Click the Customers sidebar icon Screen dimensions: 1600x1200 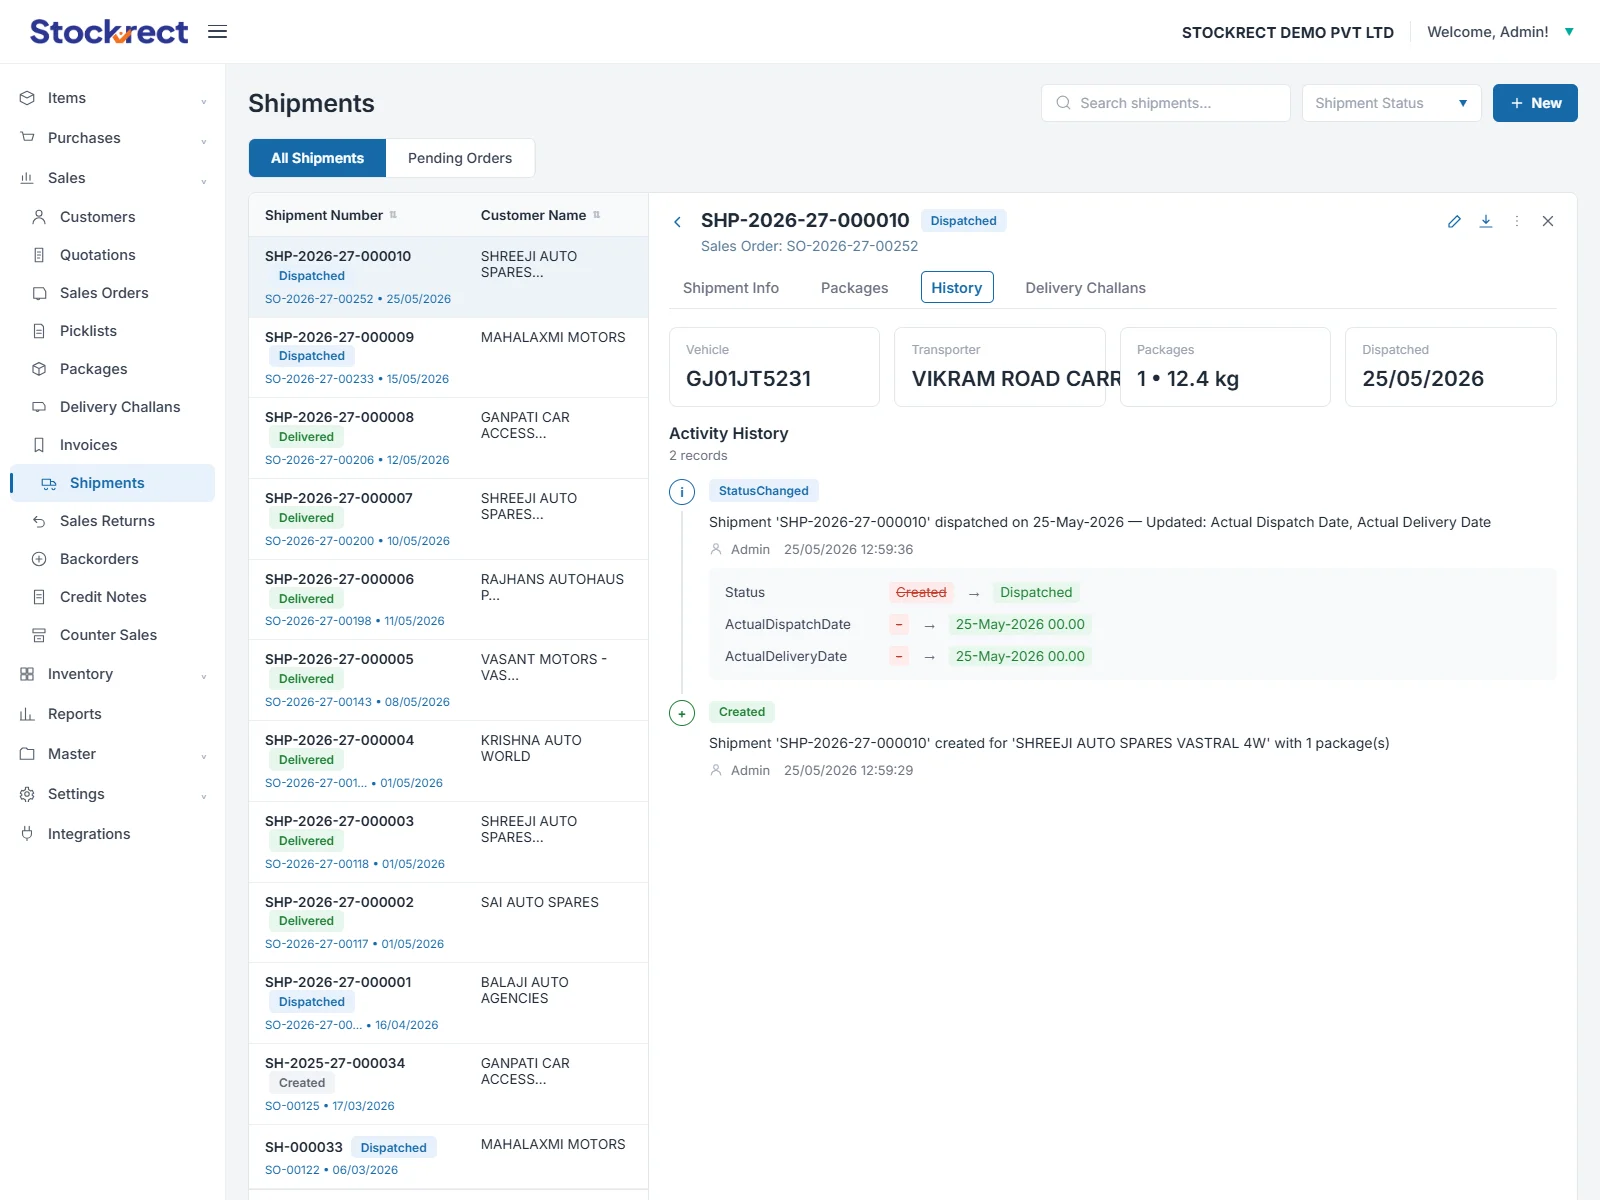point(39,217)
